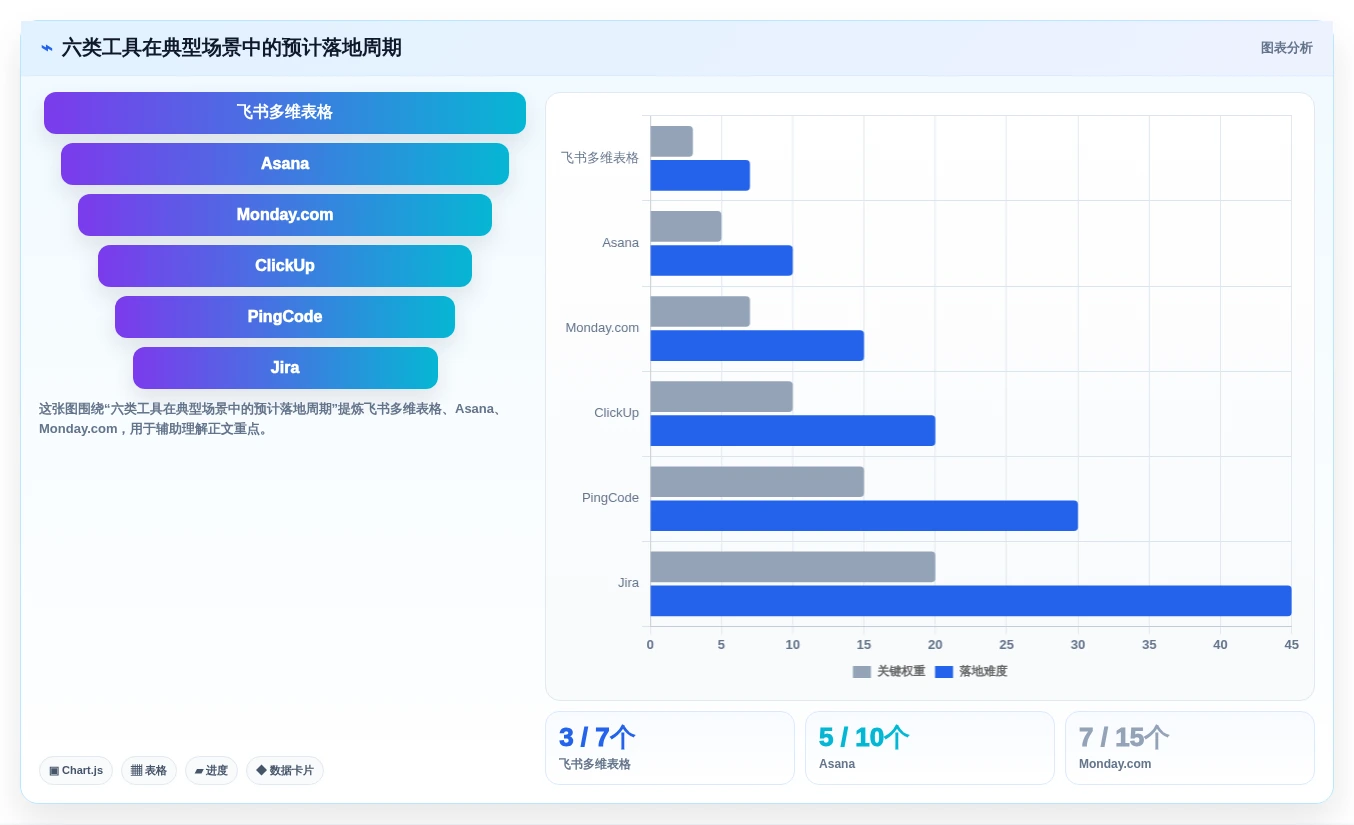Click the Monday.com y-axis label
The height and width of the screenshot is (825, 1354).
(x=602, y=328)
